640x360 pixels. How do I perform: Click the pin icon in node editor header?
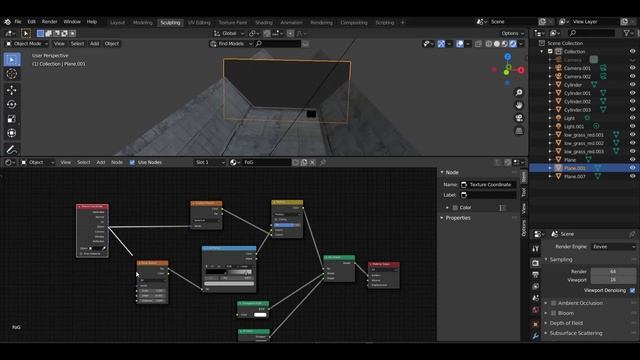click(x=322, y=162)
